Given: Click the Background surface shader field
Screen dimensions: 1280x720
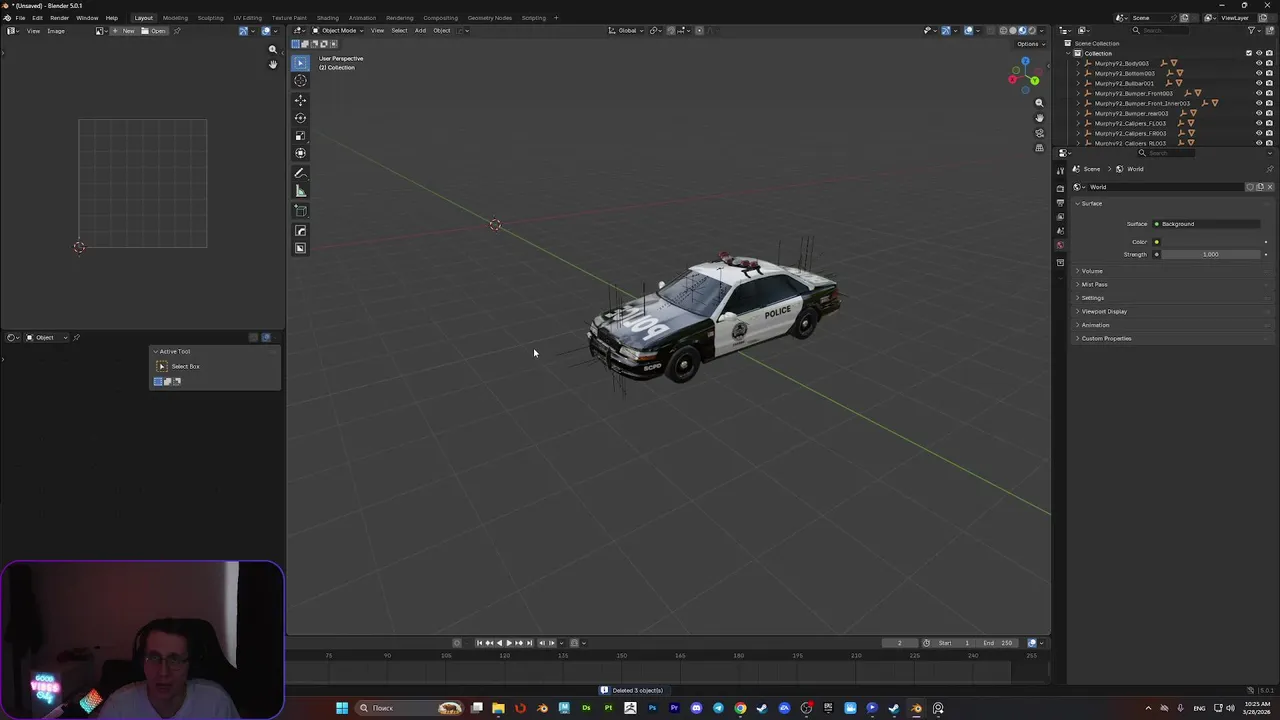Looking at the screenshot, I should 1205,224.
